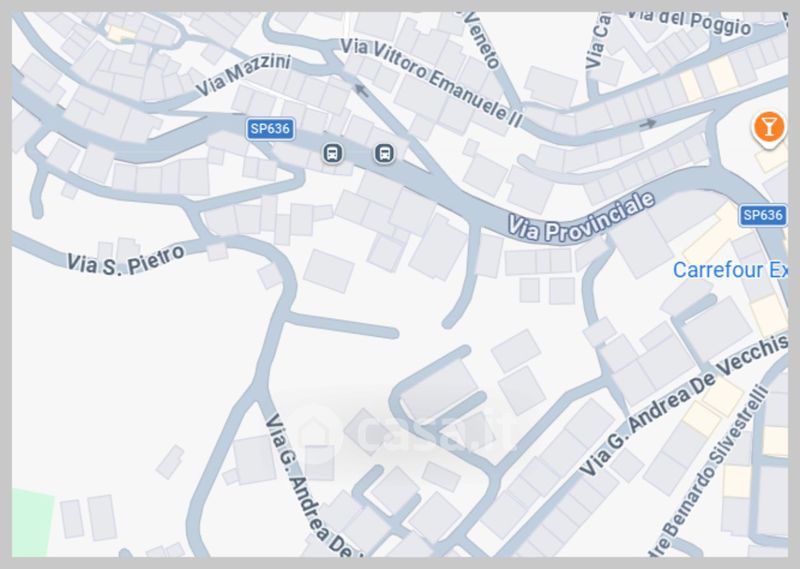Viewport: 800px width, 569px height.
Task: Click the yellow building at top left
Action: click(x=121, y=34)
